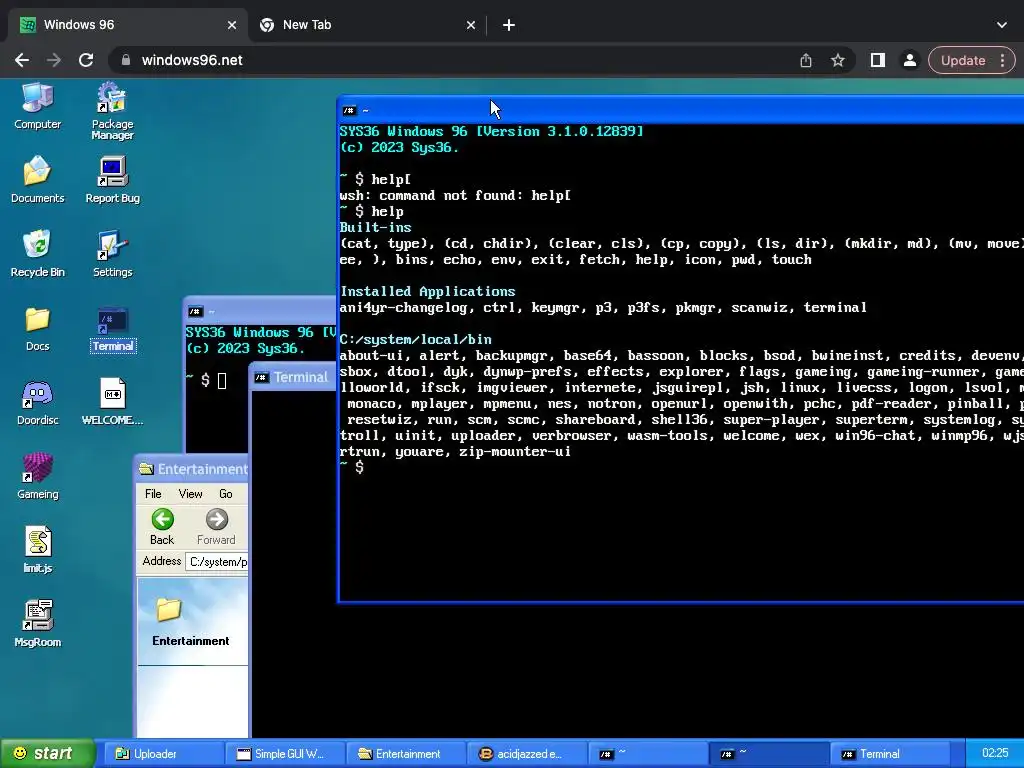The width and height of the screenshot is (1024, 768).
Task: Close the New Tab browser tab
Action: point(471,25)
